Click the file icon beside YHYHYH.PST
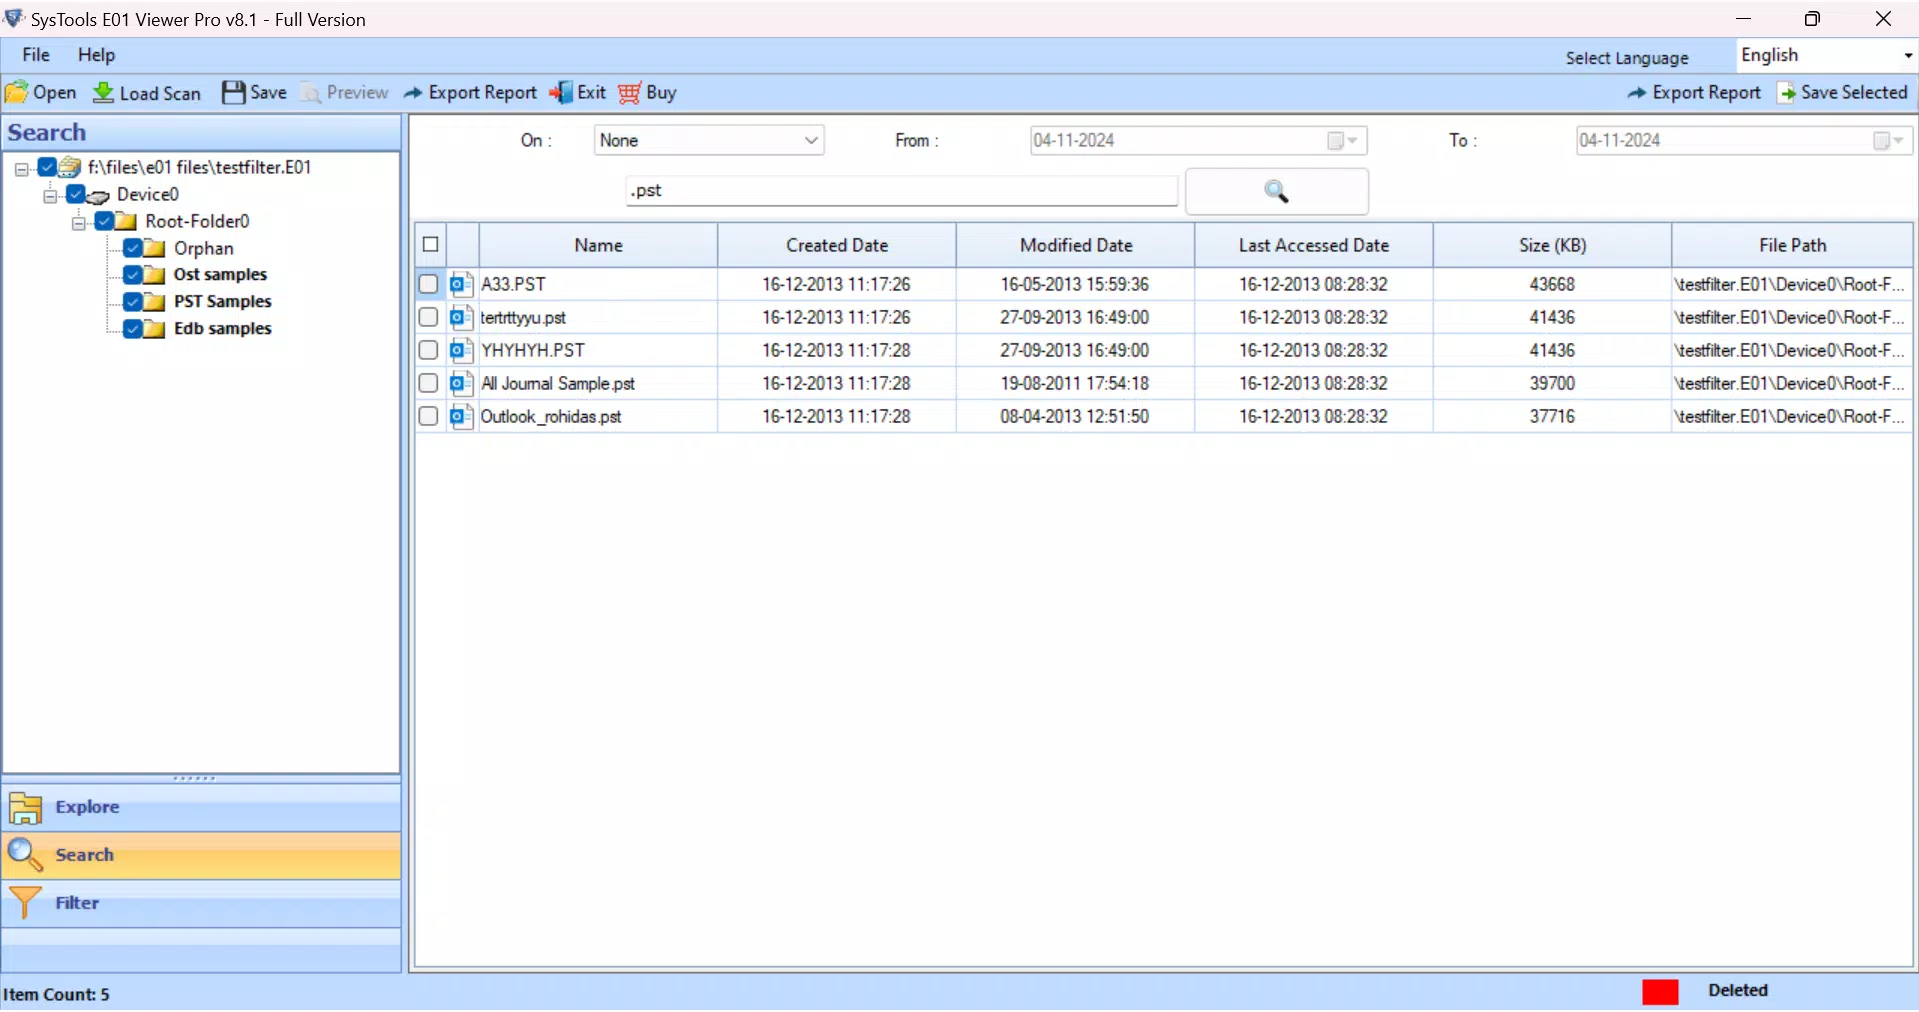The height and width of the screenshot is (1012, 1919). 461,350
